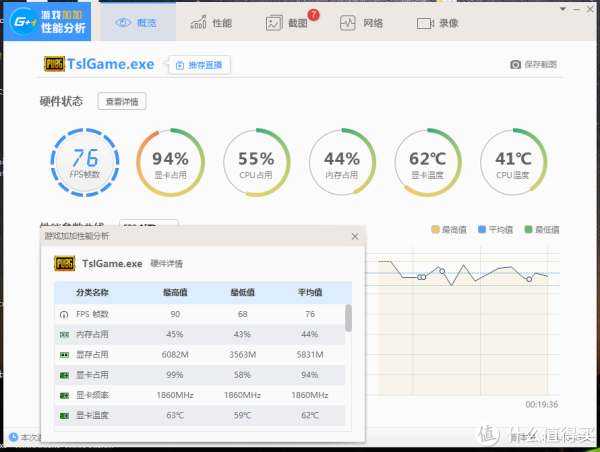Click the blue 平均值 legend swatch

pos(482,229)
